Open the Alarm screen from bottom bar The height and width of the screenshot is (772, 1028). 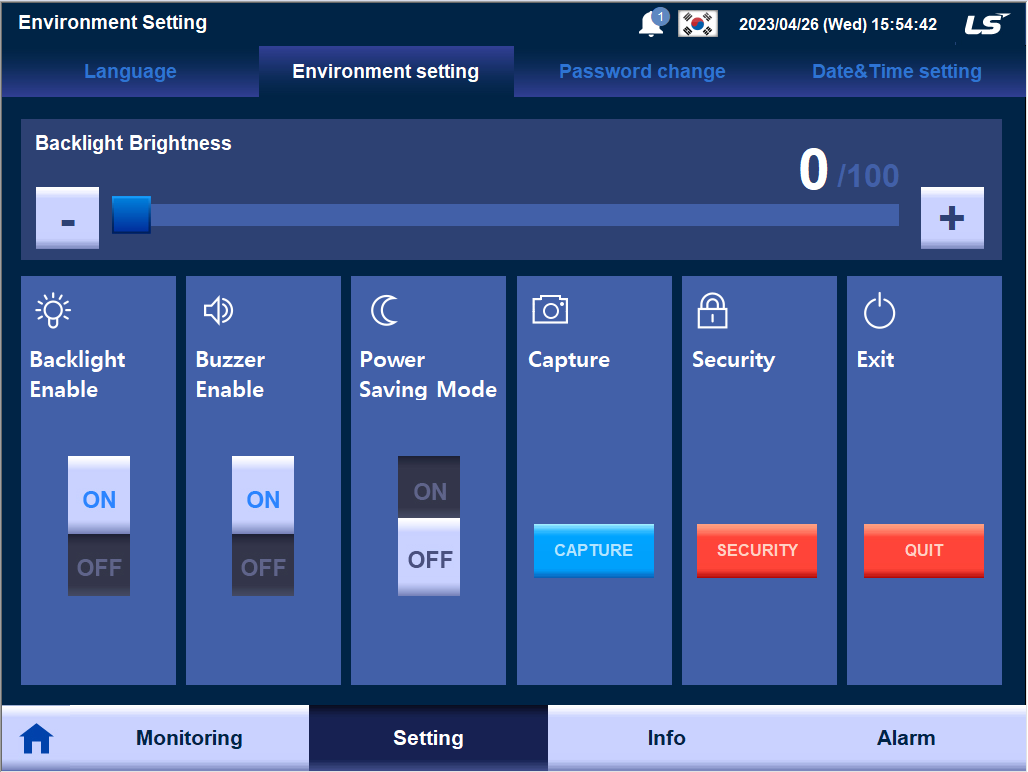906,737
